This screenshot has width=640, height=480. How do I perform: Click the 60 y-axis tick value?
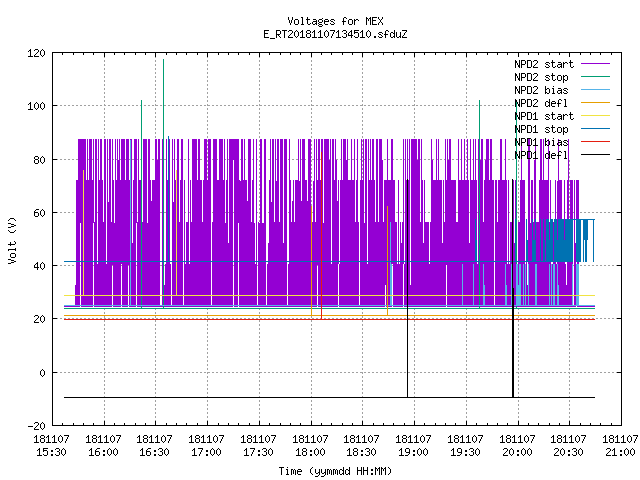coord(39,213)
